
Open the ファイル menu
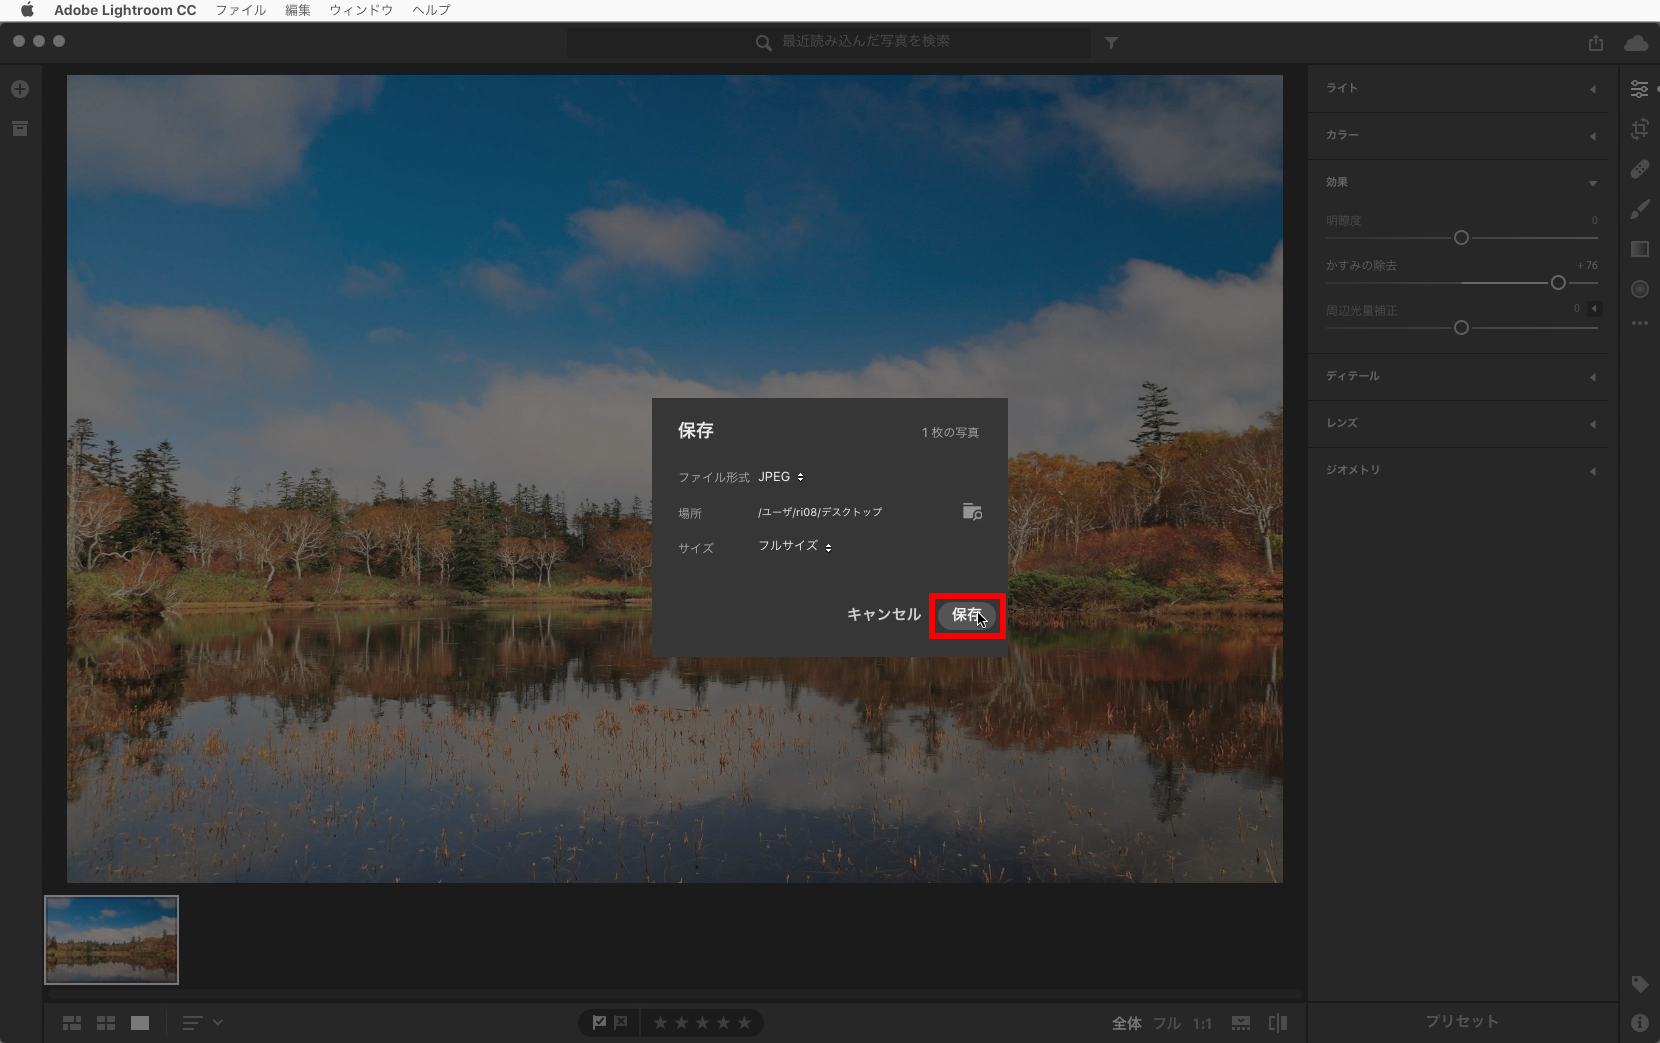241,10
